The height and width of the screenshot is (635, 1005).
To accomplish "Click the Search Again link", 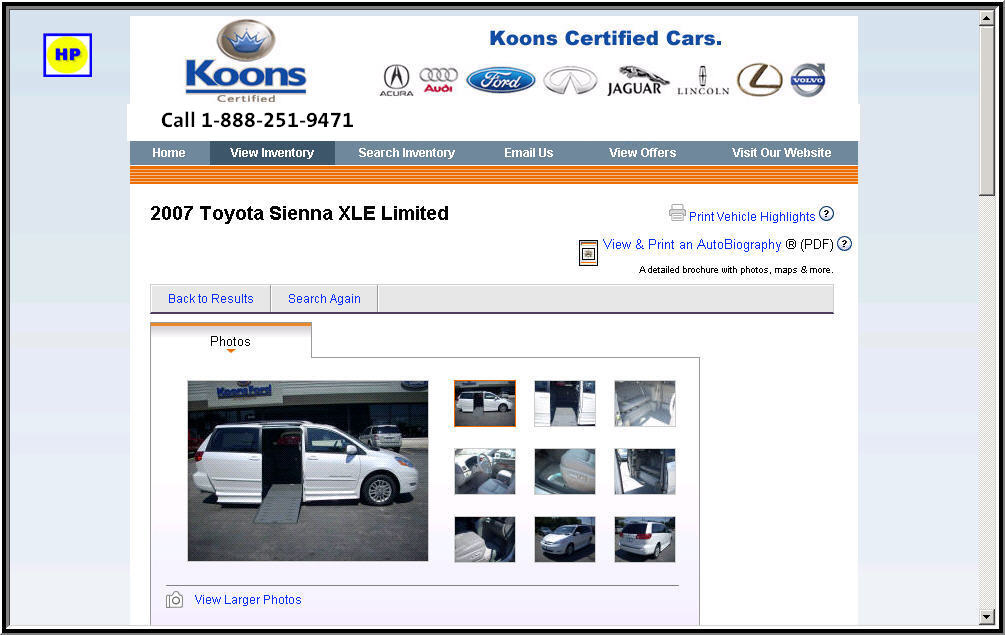I will [324, 299].
